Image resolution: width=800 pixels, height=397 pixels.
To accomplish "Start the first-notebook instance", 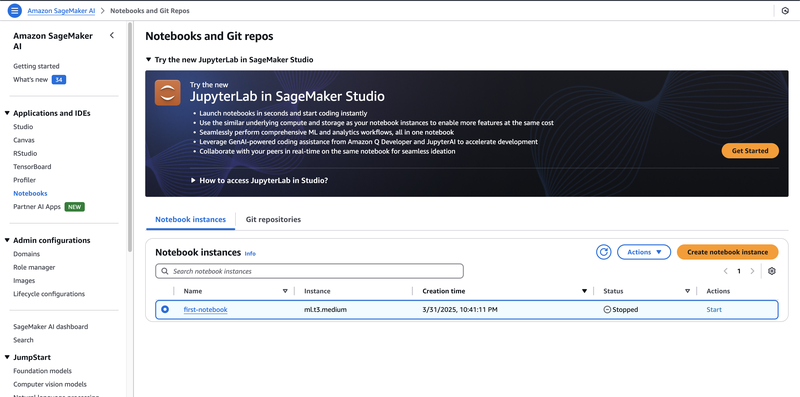I will pos(714,310).
